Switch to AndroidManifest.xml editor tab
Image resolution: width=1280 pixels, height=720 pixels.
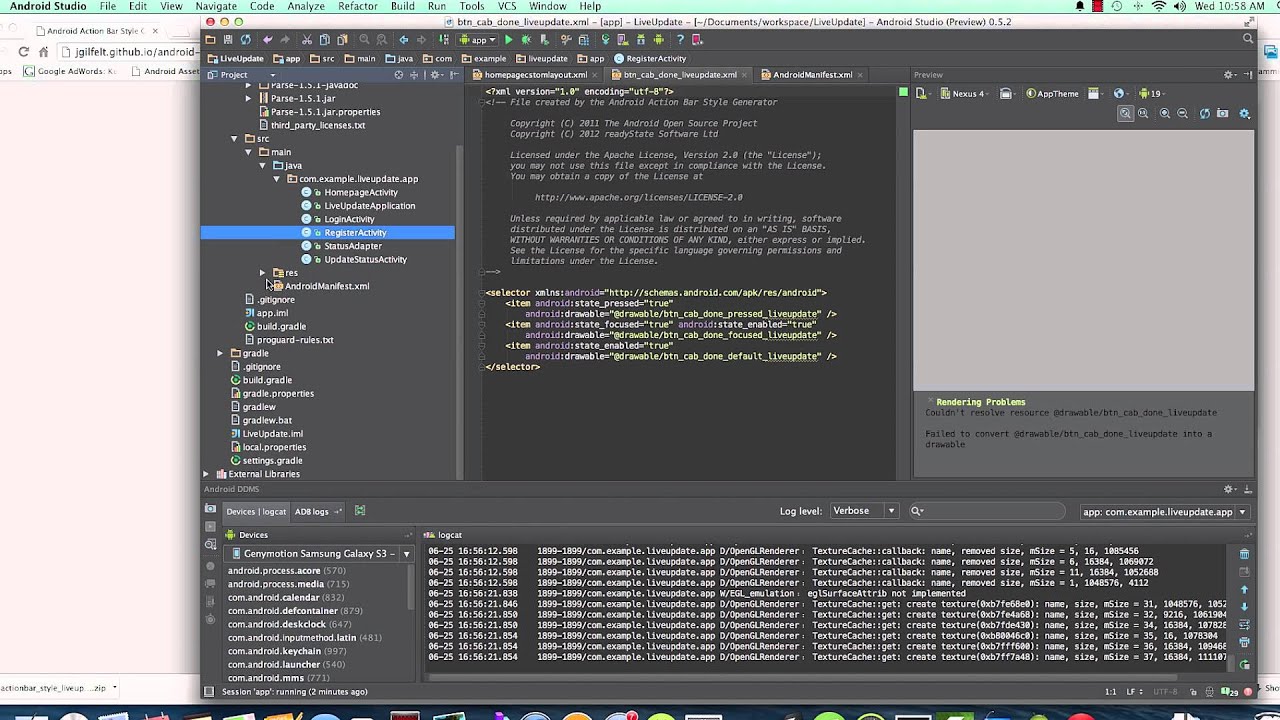(812, 74)
